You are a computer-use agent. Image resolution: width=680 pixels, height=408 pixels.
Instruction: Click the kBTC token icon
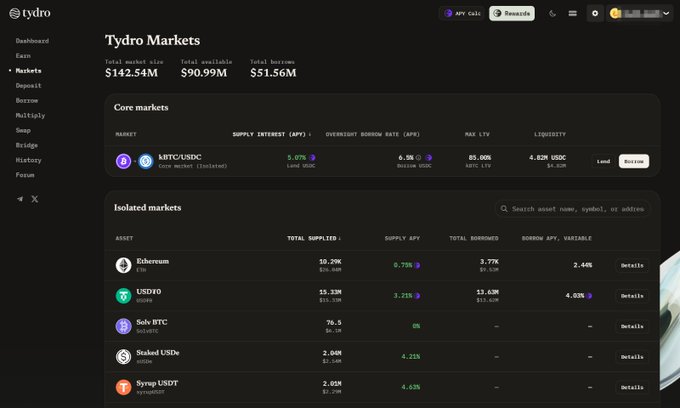tap(124, 161)
